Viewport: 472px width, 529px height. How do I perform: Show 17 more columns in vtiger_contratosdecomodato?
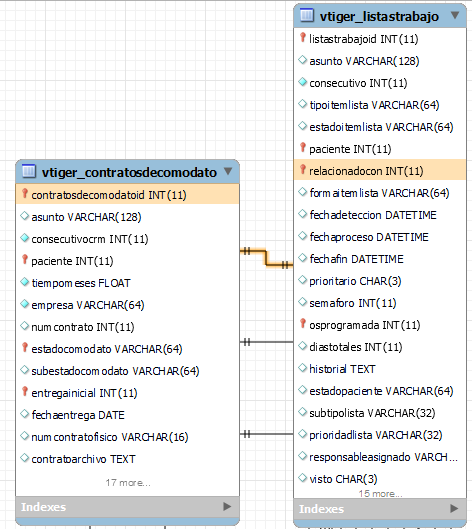tap(128, 483)
